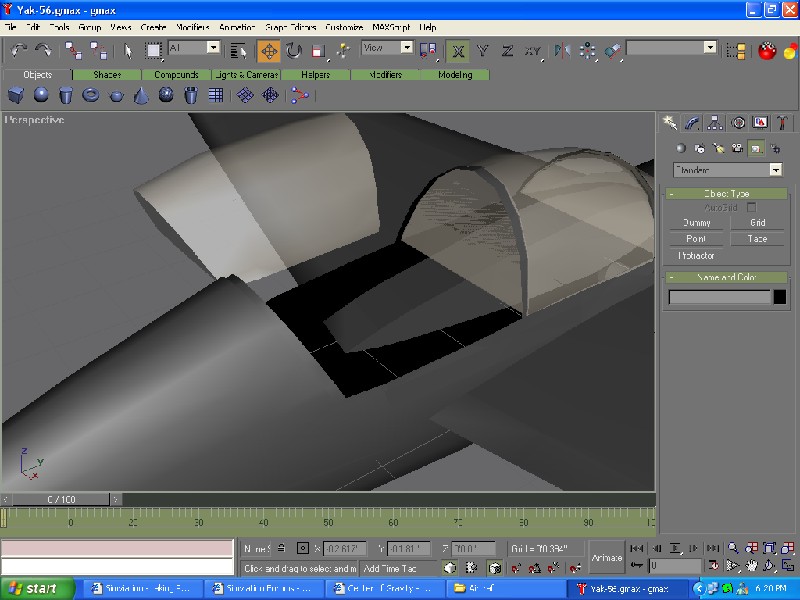Click the Geometry category sphere icon
This screenshot has height=600, width=800.
pos(680,148)
